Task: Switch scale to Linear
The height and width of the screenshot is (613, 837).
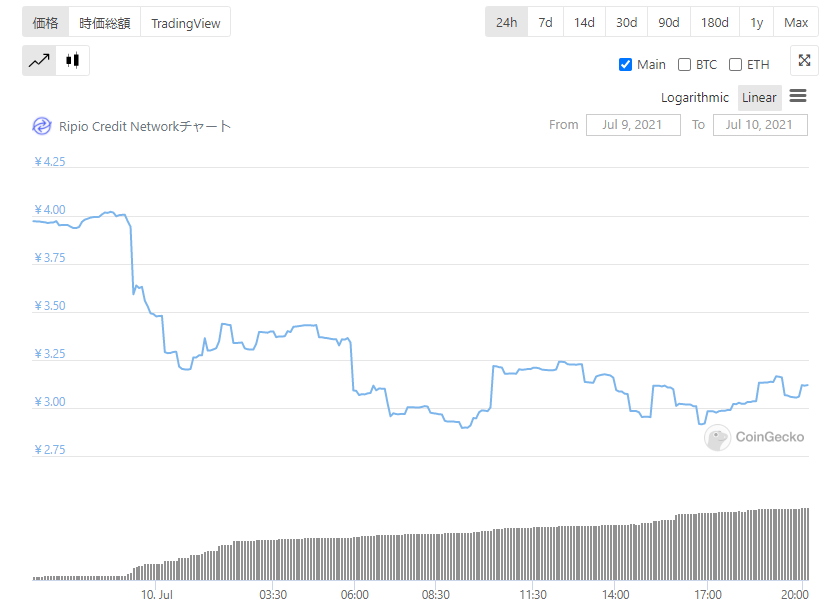Action: pyautogui.click(x=759, y=98)
